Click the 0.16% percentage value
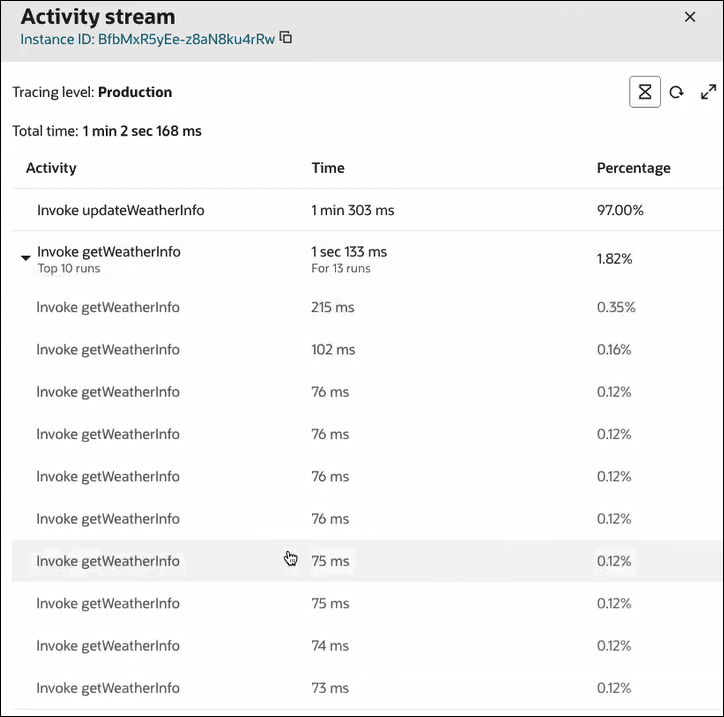 click(614, 349)
